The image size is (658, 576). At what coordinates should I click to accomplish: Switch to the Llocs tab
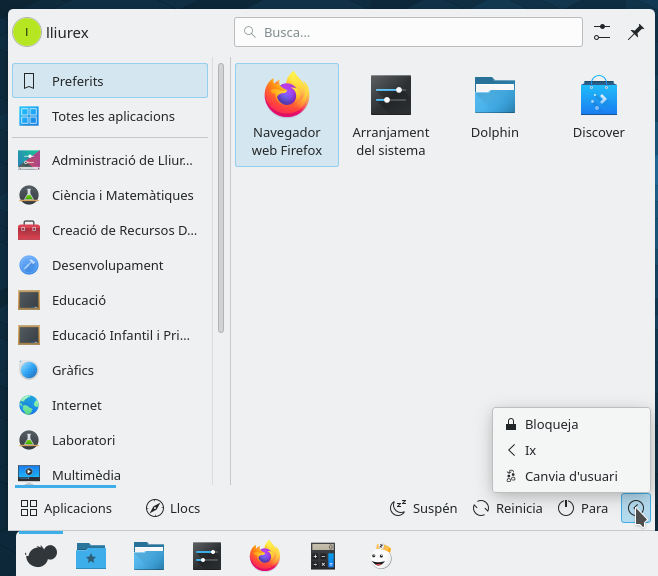tap(173, 508)
